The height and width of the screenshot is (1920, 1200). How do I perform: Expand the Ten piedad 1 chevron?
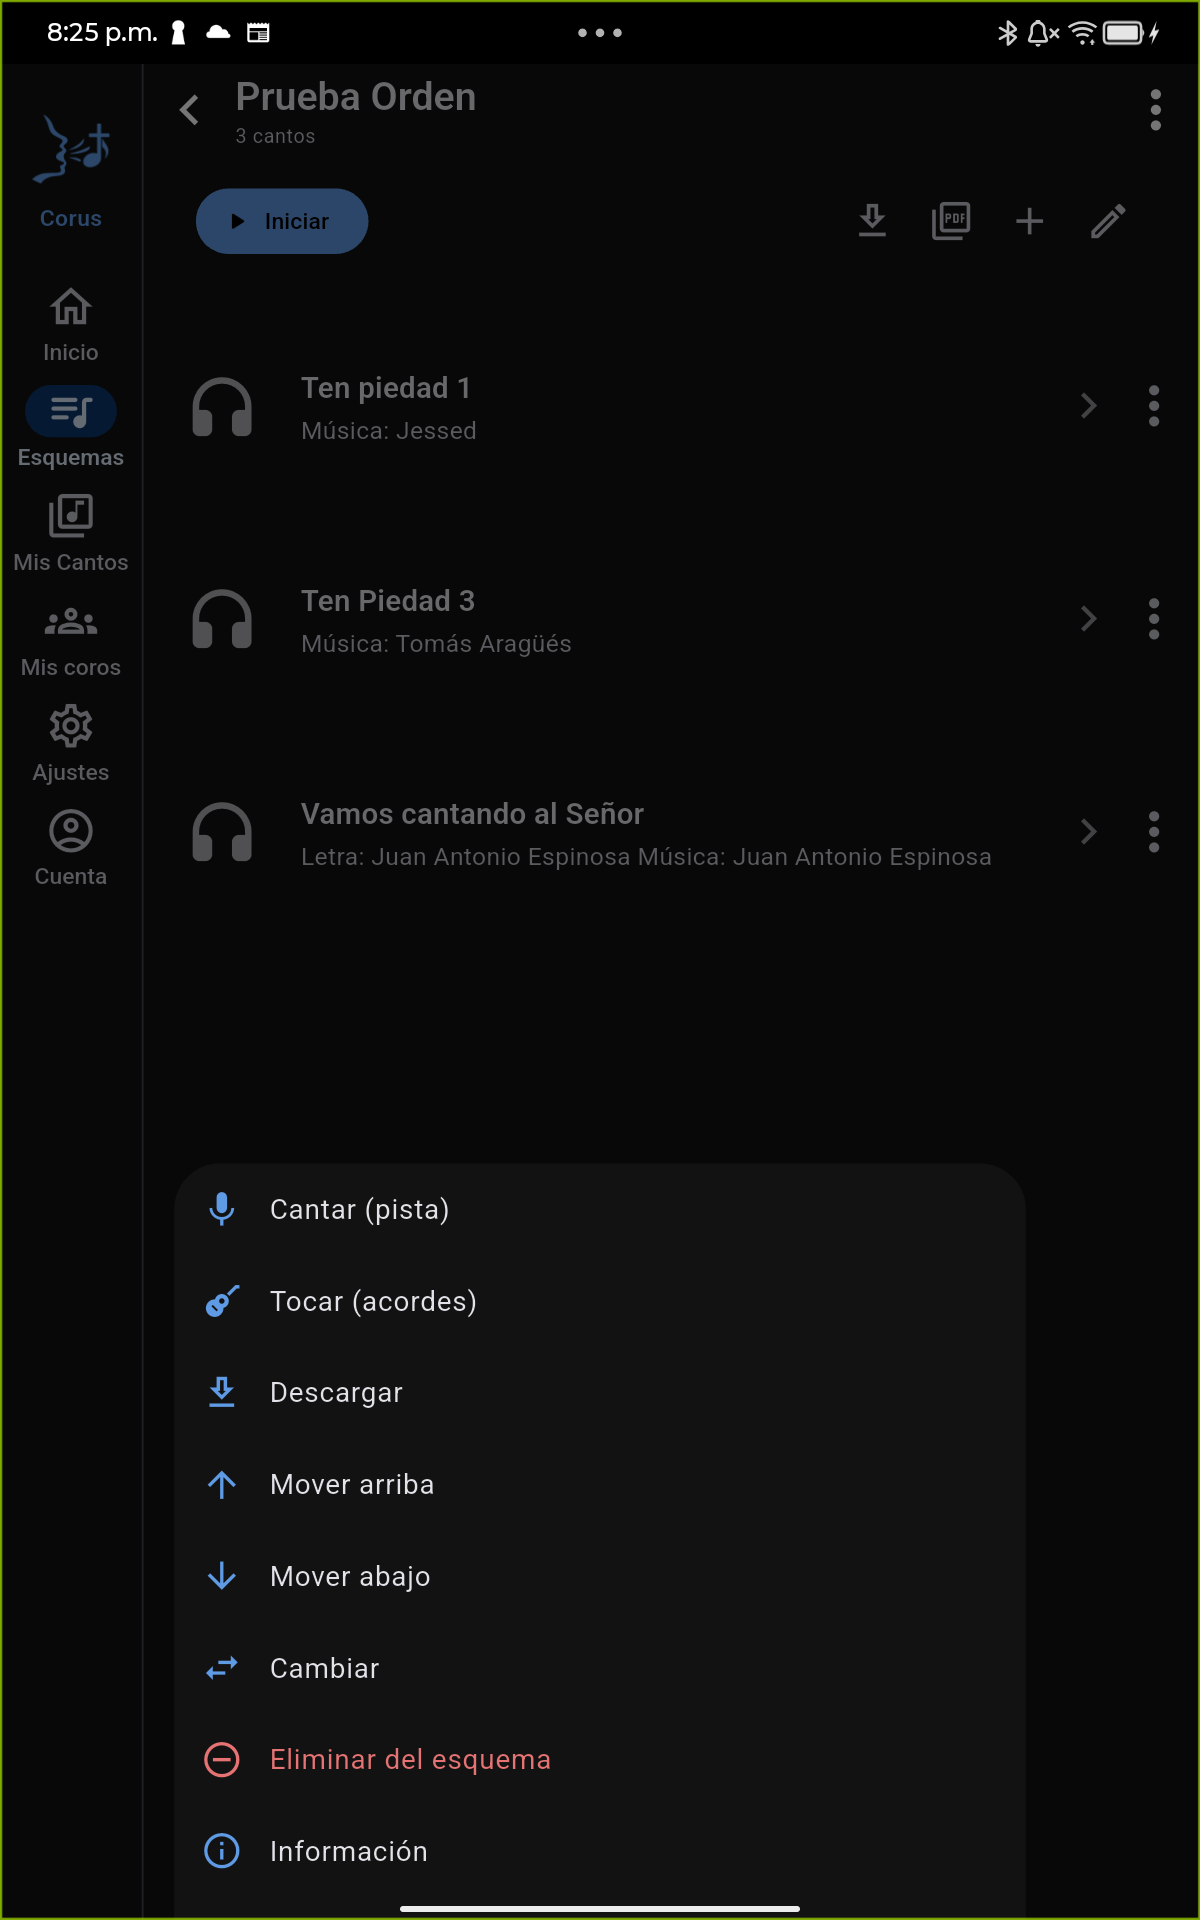pos(1089,406)
